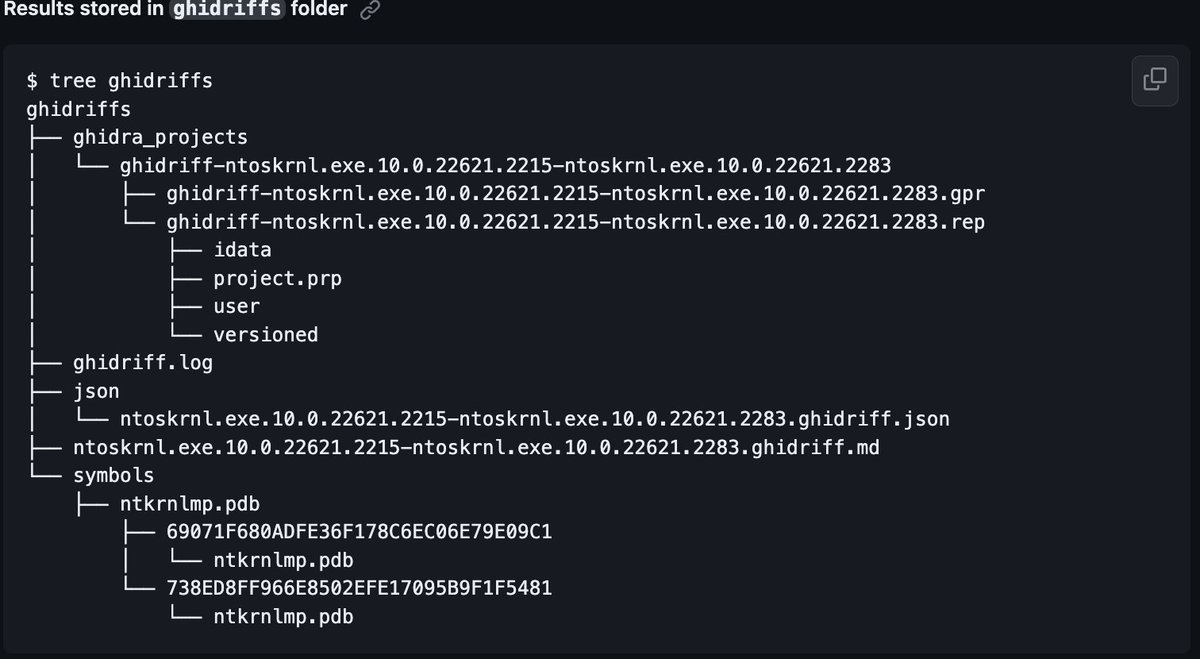Select the user folder entry

click(236, 307)
